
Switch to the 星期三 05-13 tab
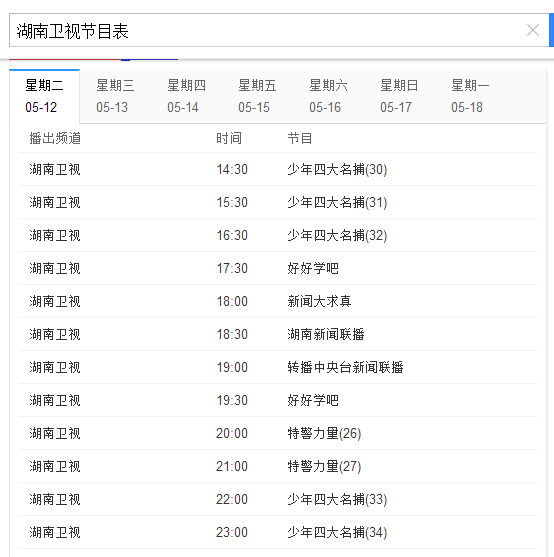(x=115, y=96)
